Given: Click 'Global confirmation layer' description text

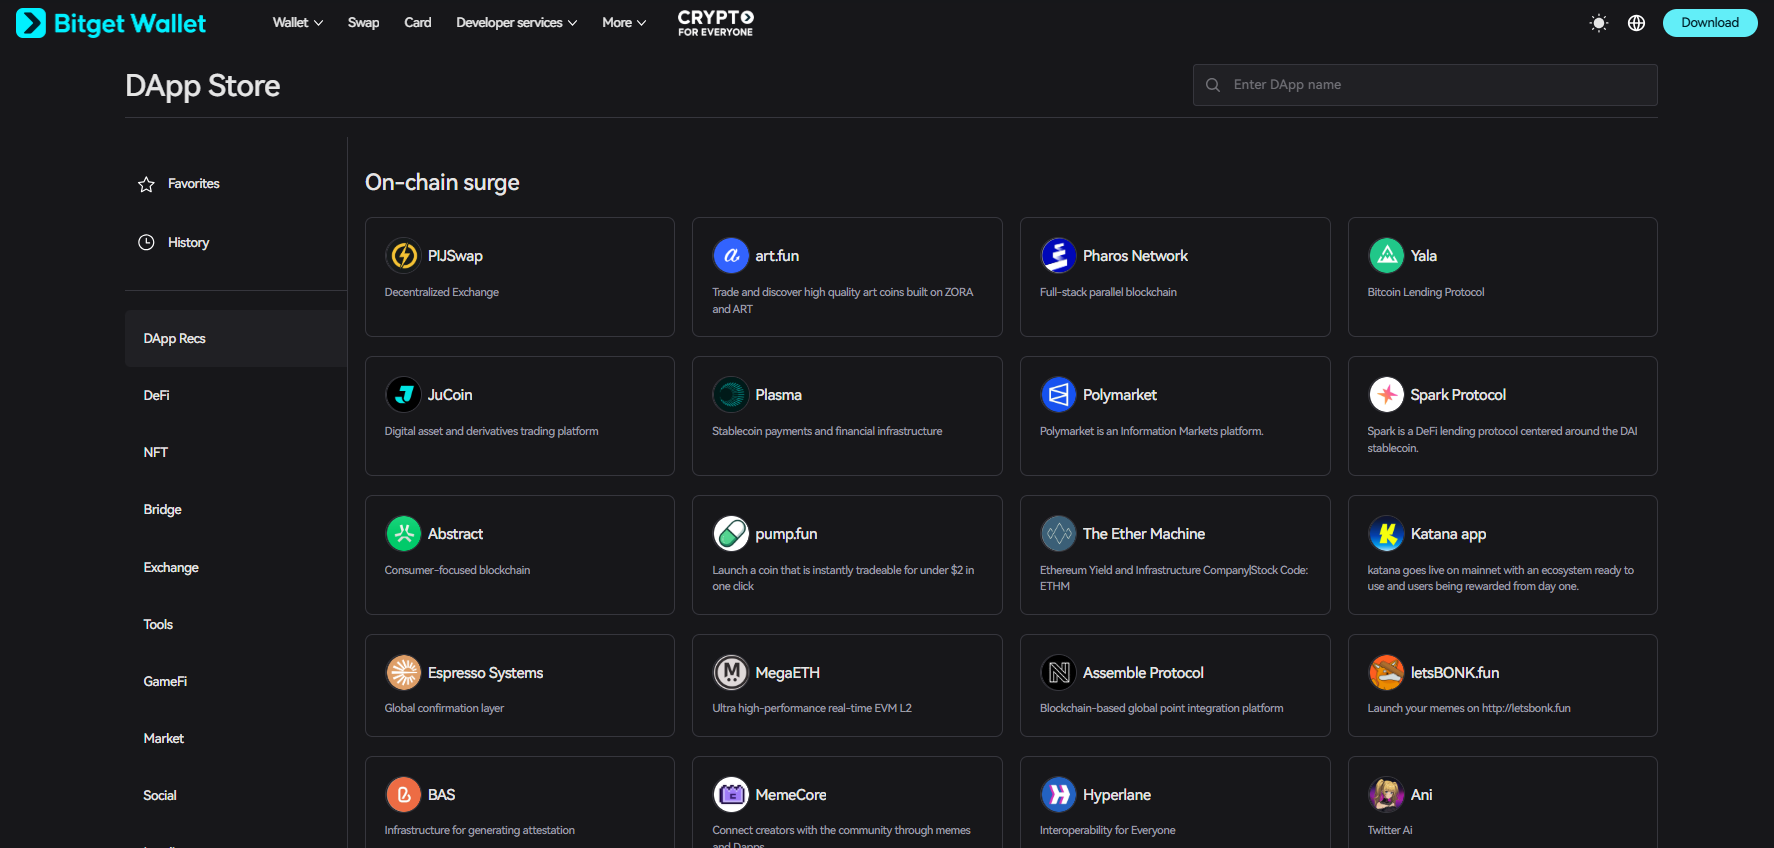Looking at the screenshot, I should pyautogui.click(x=444, y=708).
